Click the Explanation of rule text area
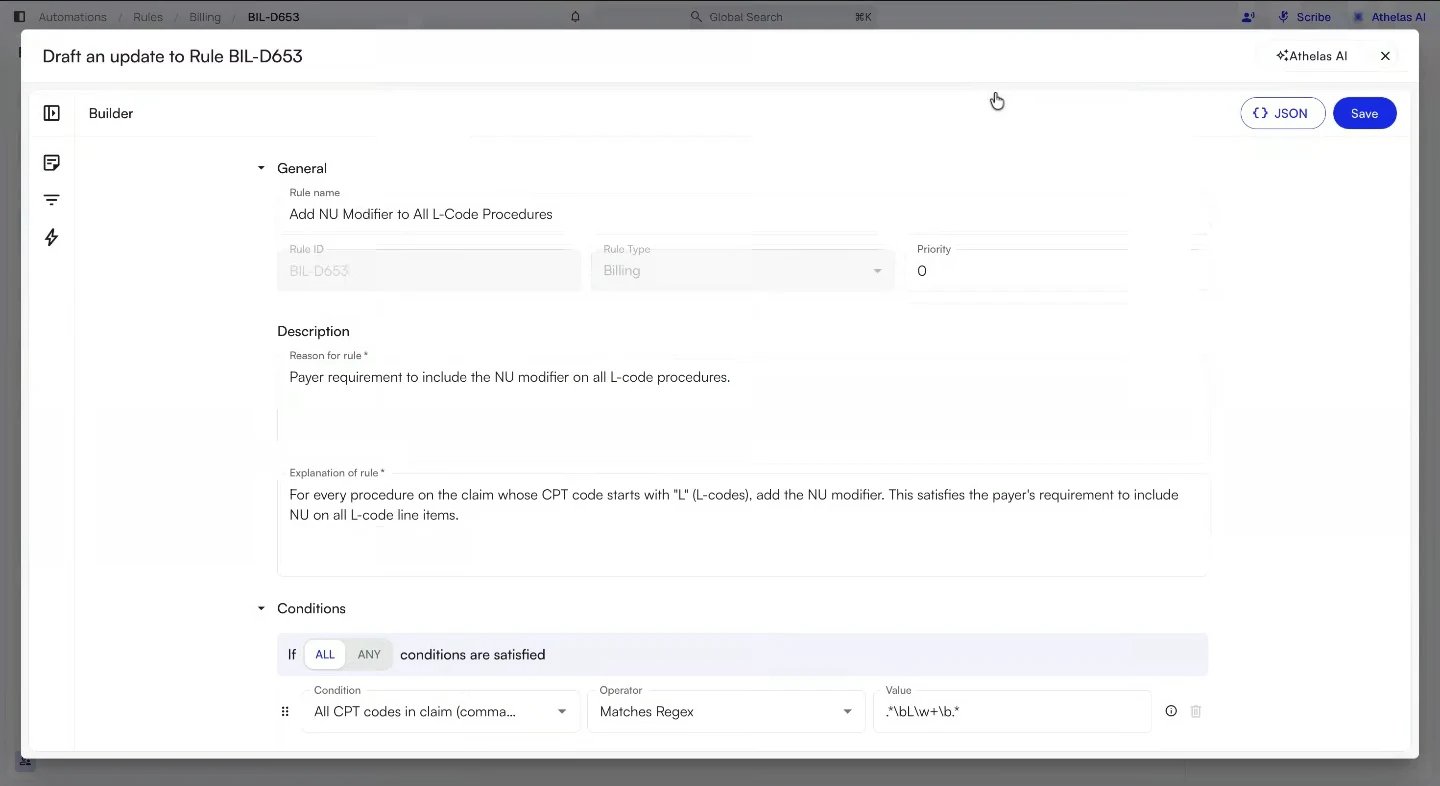1440x786 pixels. (x=742, y=524)
